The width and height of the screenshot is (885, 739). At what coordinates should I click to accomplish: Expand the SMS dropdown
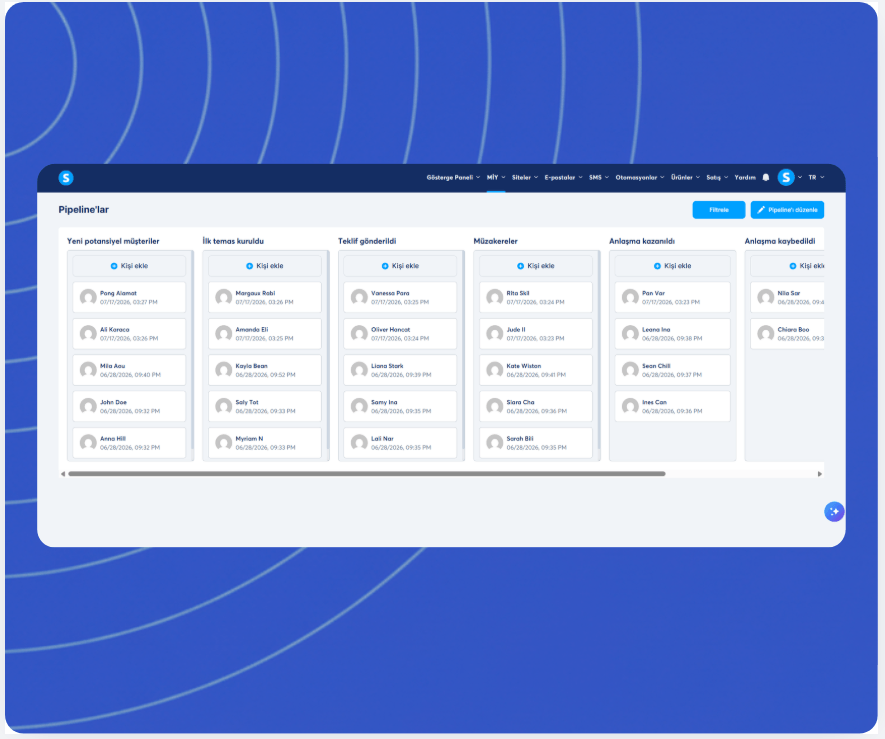coord(599,177)
